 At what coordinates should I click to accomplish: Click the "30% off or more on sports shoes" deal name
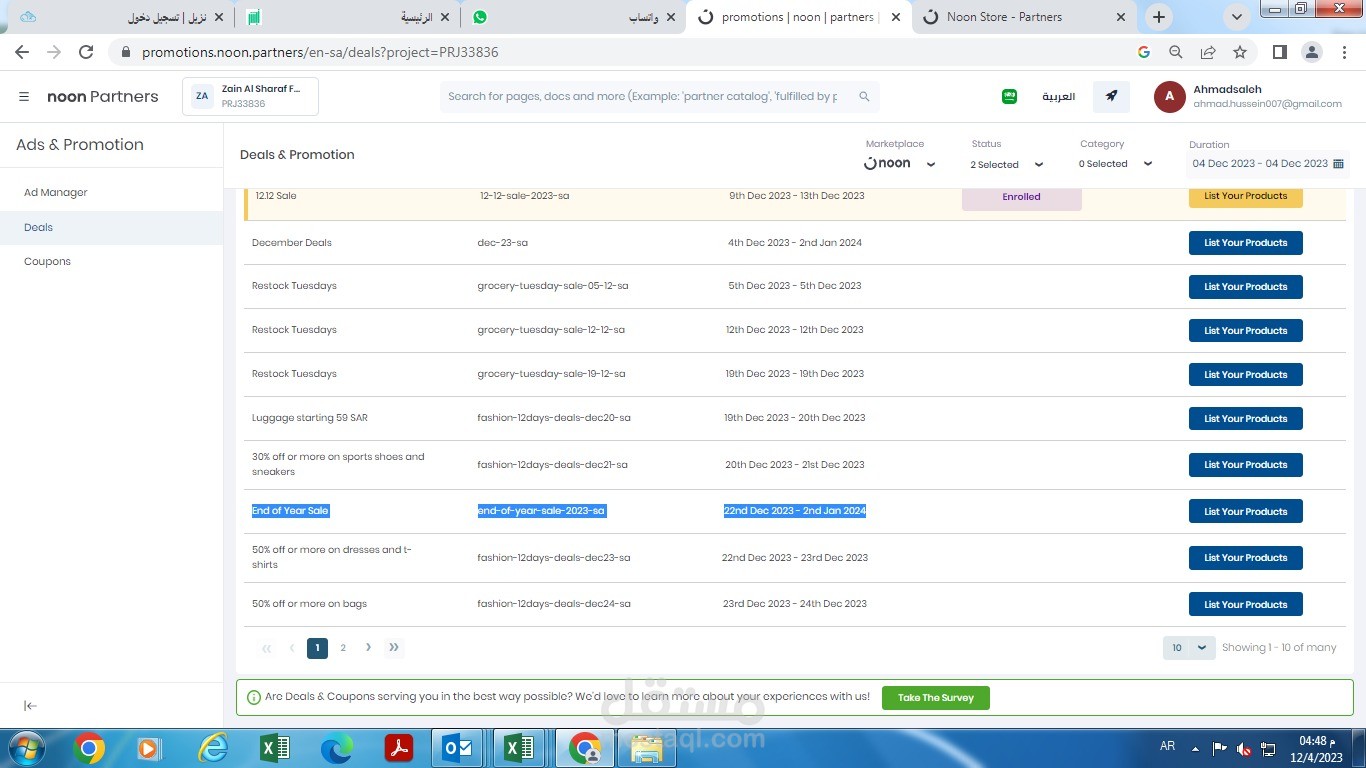[338, 464]
